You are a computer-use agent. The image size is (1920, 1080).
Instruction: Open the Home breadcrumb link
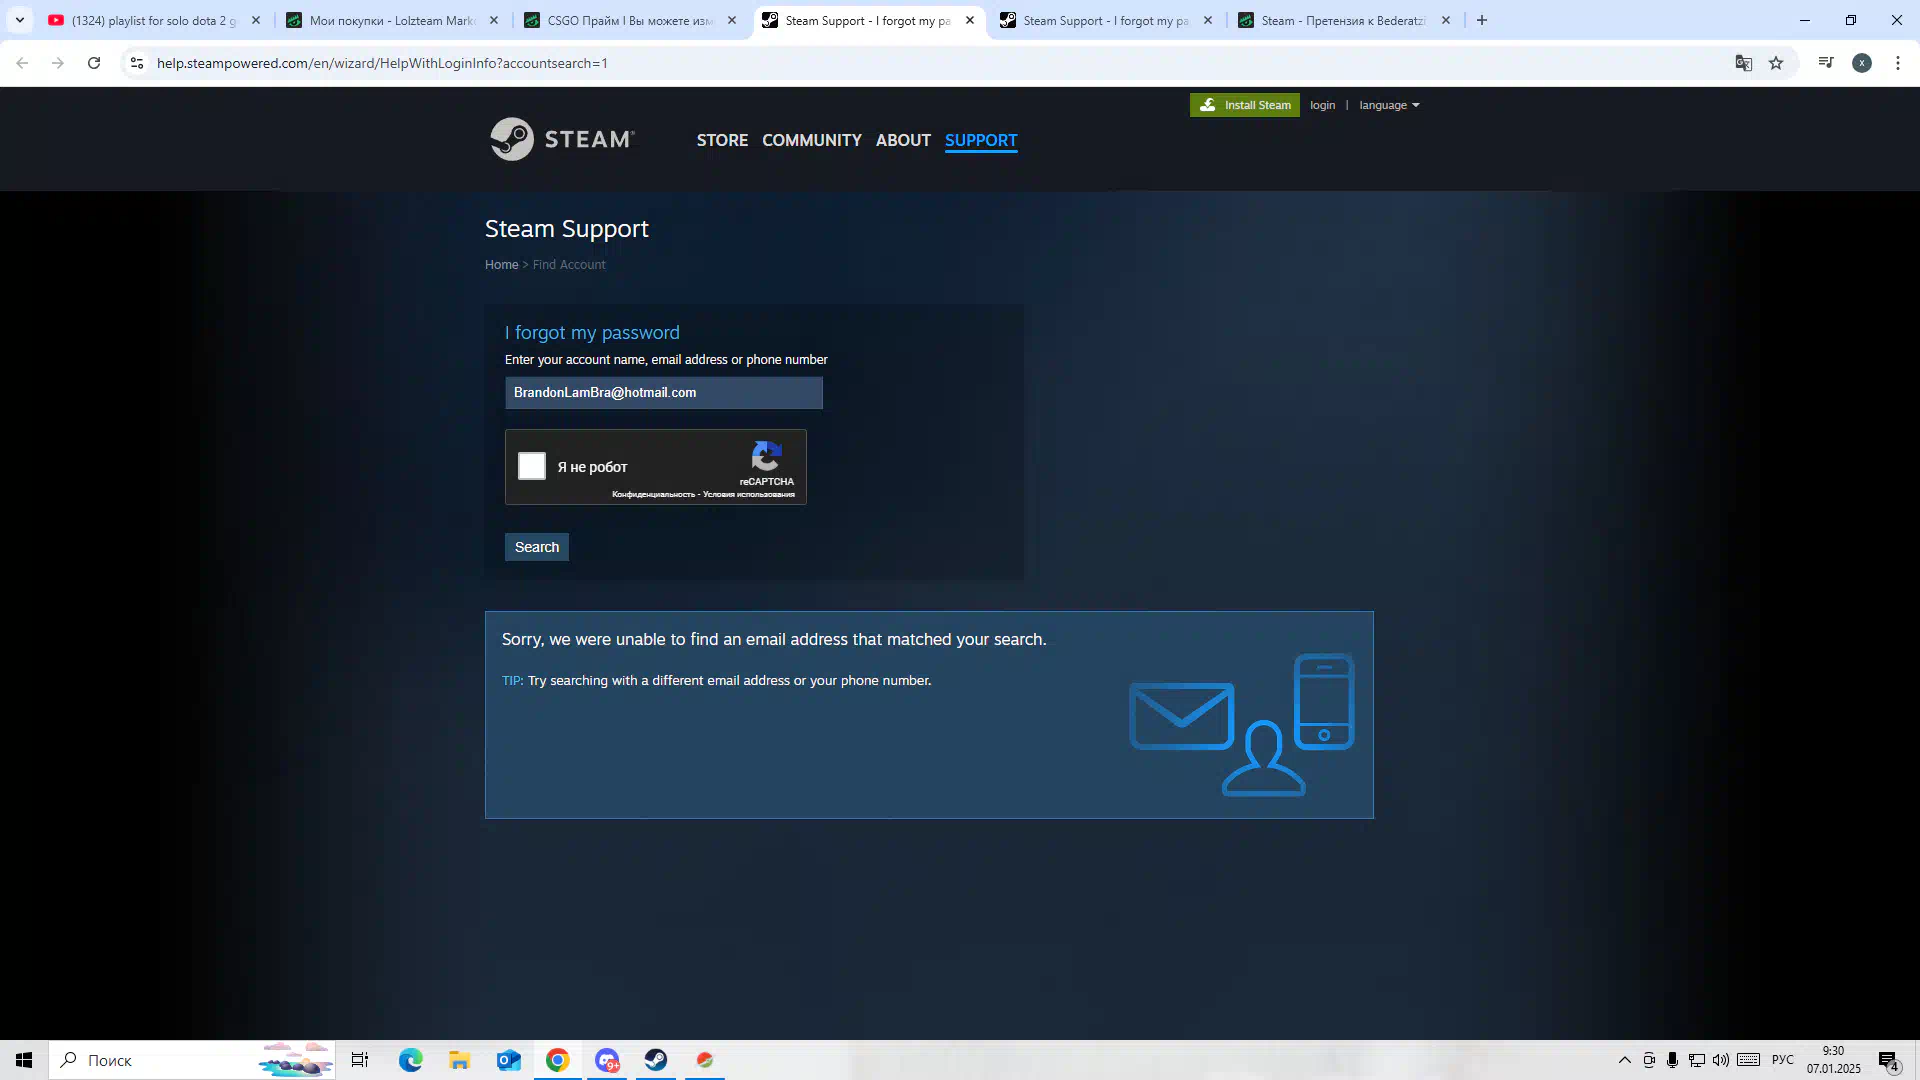tap(501, 265)
